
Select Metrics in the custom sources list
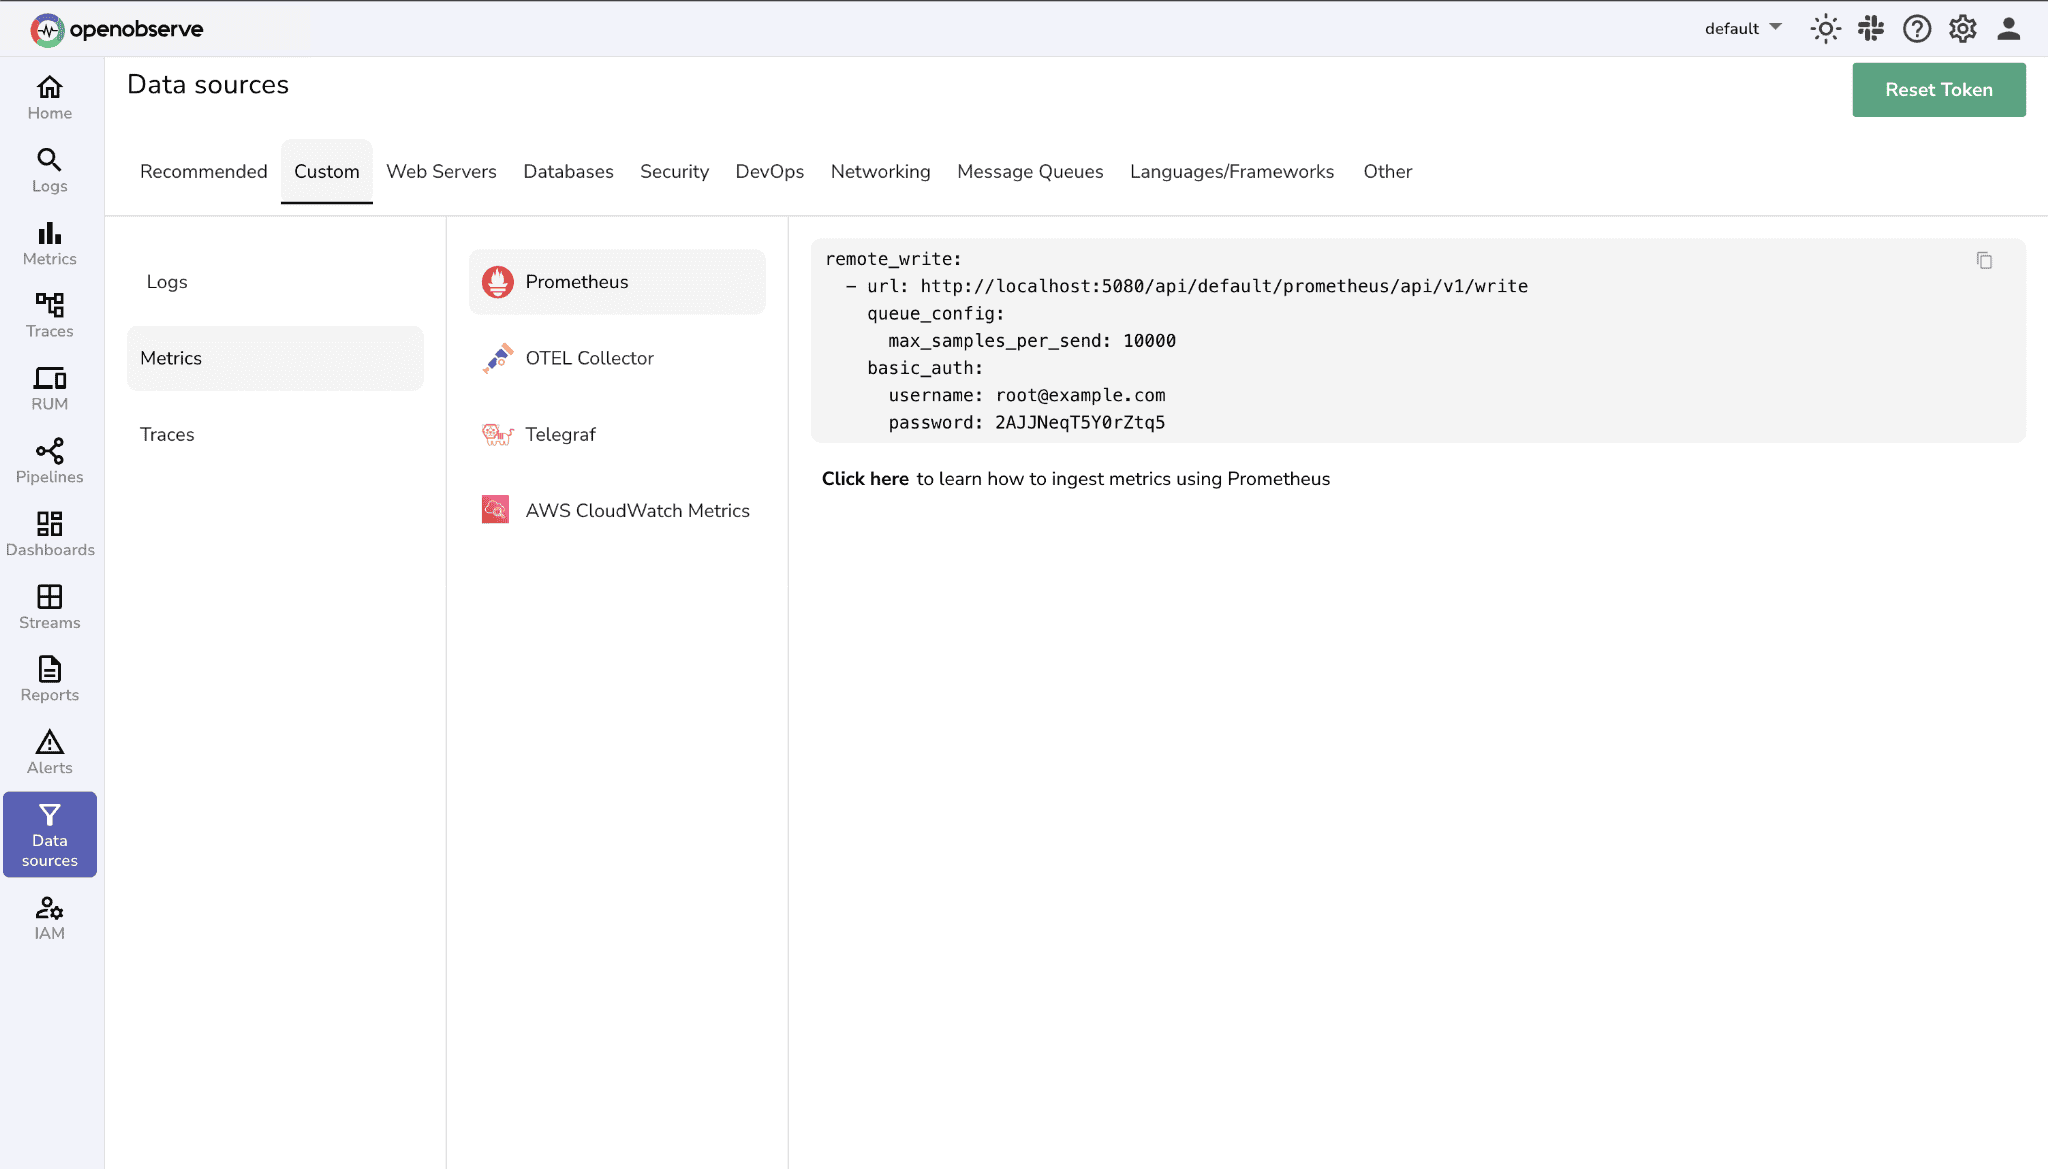coord(275,358)
